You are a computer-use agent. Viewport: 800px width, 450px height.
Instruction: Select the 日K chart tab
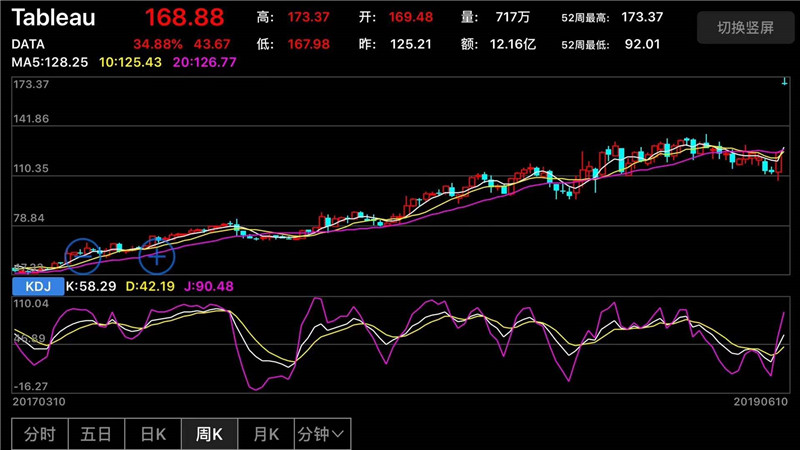tap(153, 434)
